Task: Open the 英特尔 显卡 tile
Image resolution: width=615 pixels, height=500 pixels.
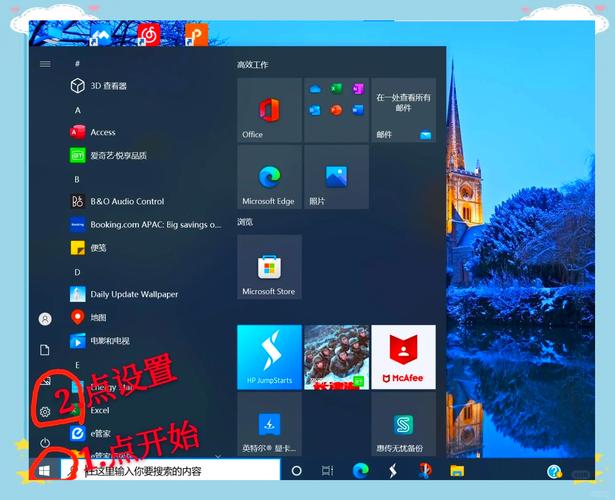Action: (269, 424)
